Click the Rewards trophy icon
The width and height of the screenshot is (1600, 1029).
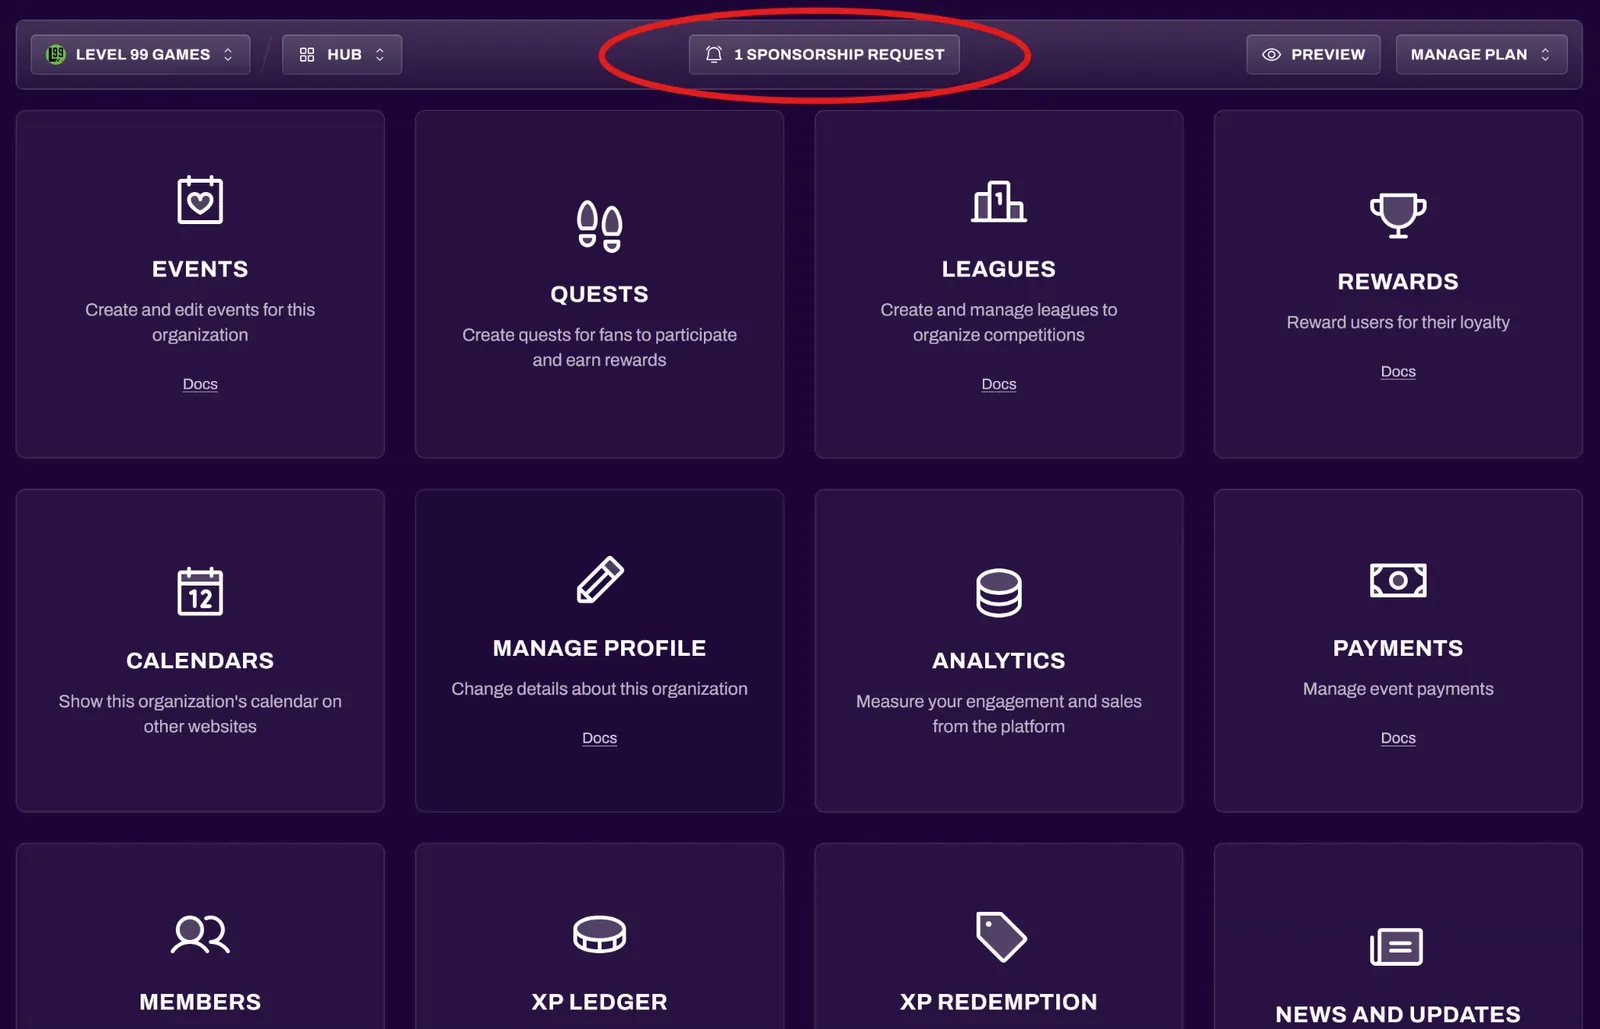[x=1398, y=214]
